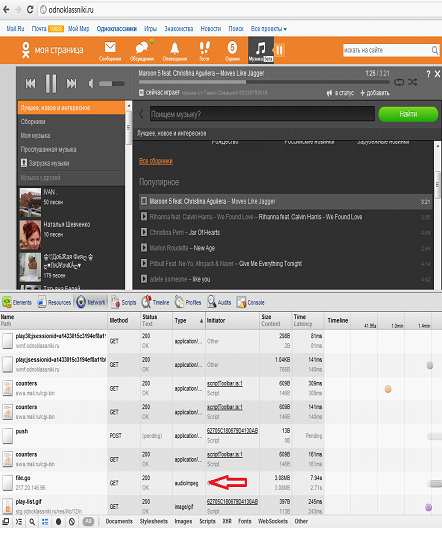Click the DevTools search magnifier icon

coord(32,522)
